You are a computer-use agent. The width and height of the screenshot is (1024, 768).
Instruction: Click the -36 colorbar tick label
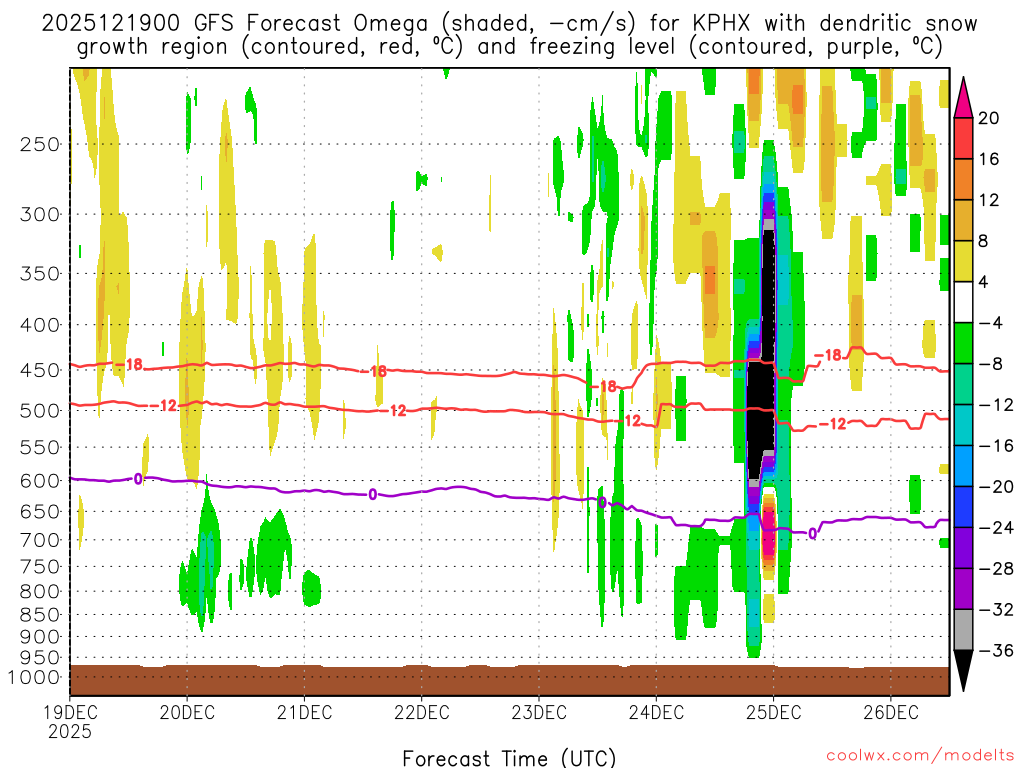coord(996,650)
